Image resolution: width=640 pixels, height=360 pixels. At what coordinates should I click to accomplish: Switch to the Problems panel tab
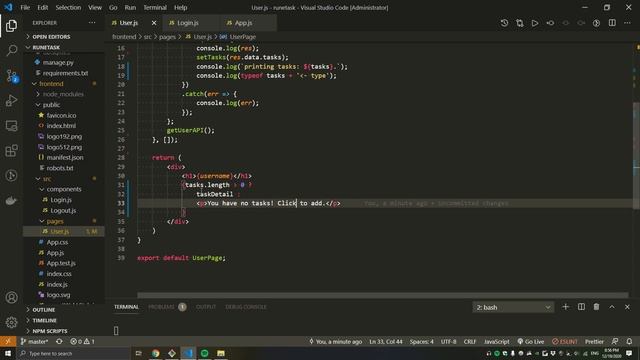[x=167, y=307]
